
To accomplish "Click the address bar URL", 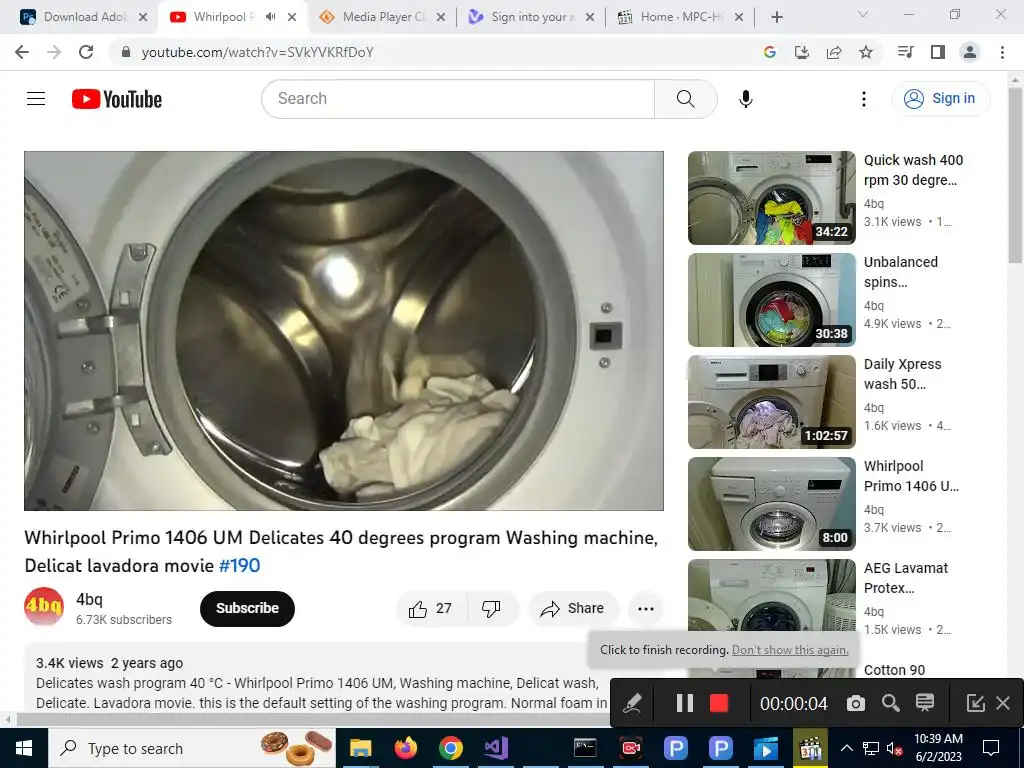I will click(257, 52).
